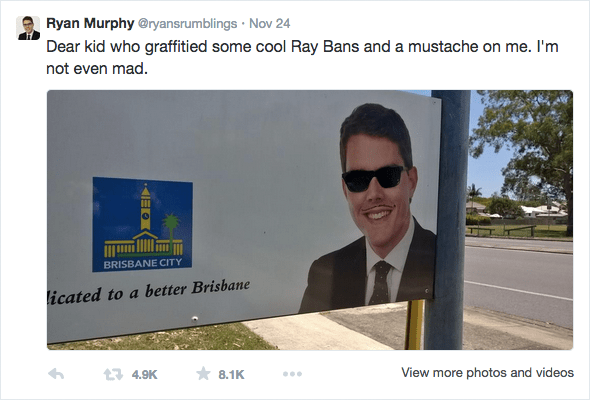Image resolution: width=590 pixels, height=400 pixels.
Task: Click the blue sign pole in photo
Action: pyautogui.click(x=447, y=220)
